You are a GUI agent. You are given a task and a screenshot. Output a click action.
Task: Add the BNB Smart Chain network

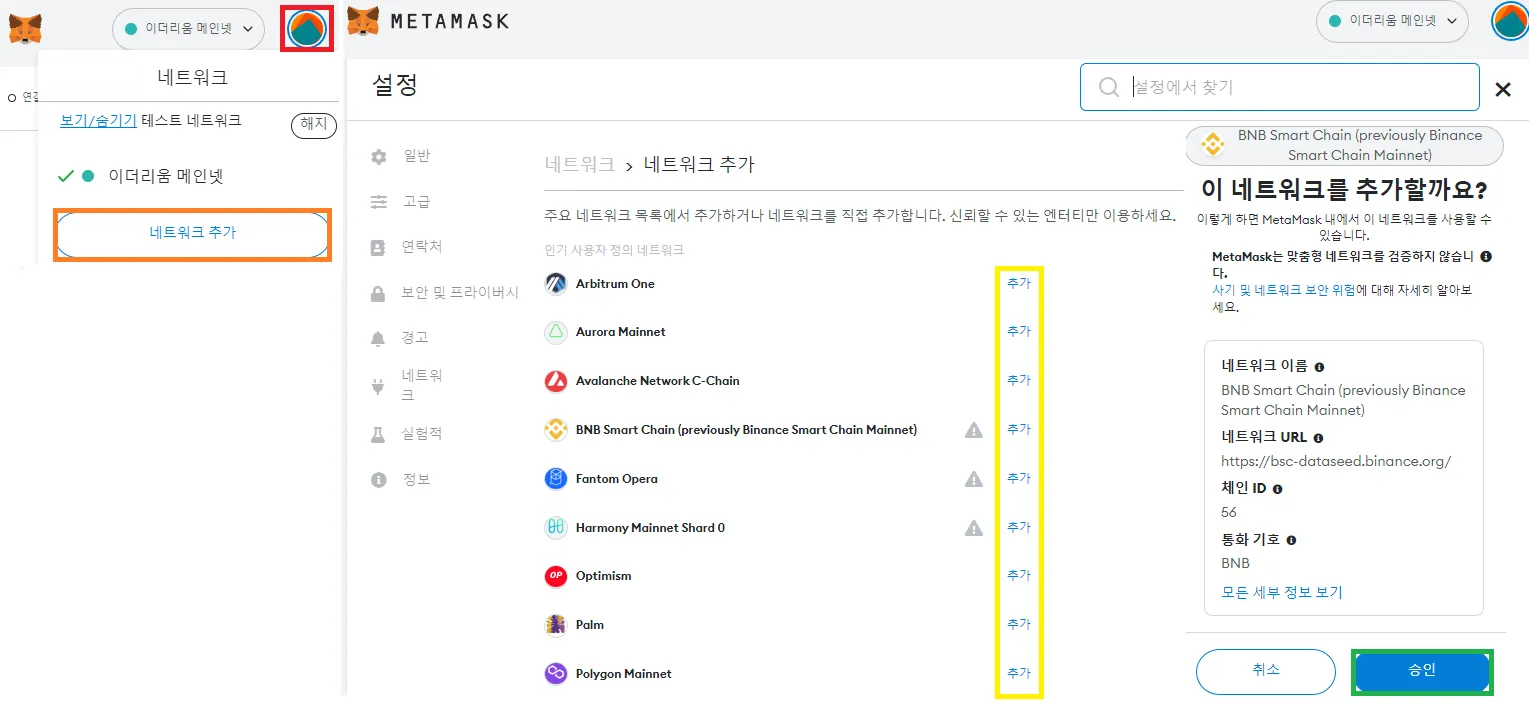pyautogui.click(x=1019, y=429)
